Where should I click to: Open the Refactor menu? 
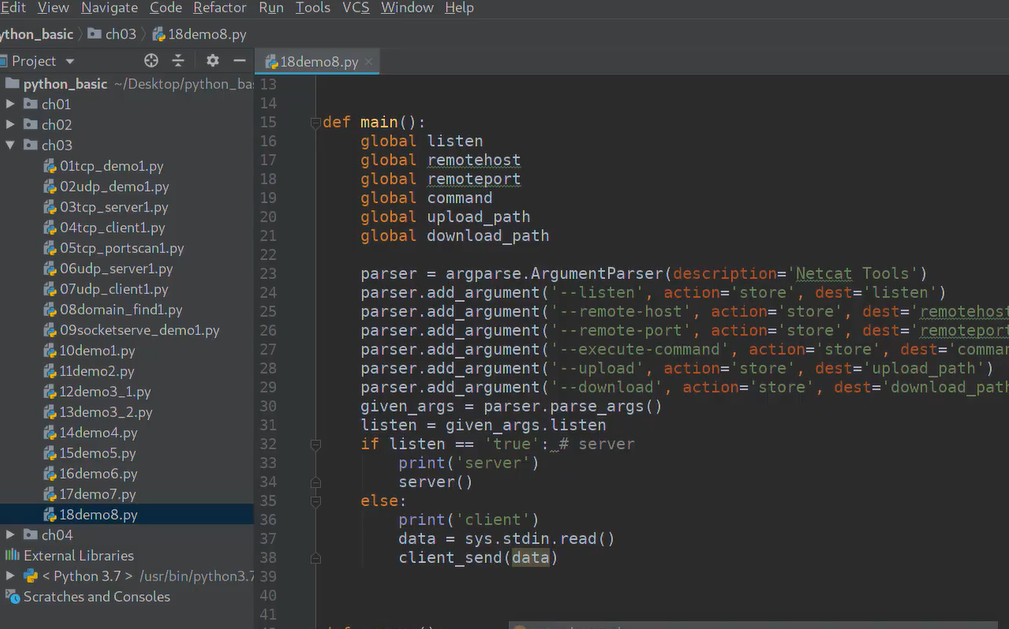tap(219, 8)
